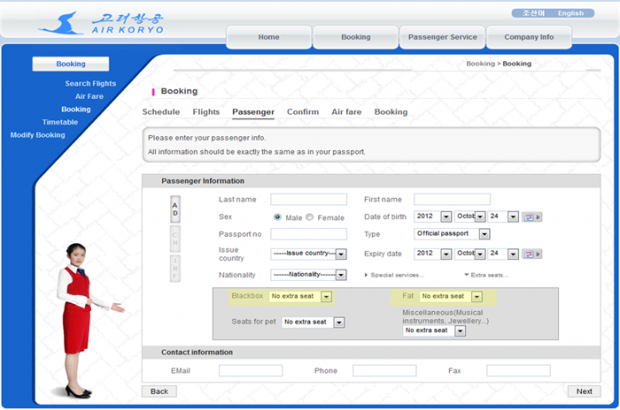Open Passenger Service navigation item
620x410 pixels.
coord(442,37)
